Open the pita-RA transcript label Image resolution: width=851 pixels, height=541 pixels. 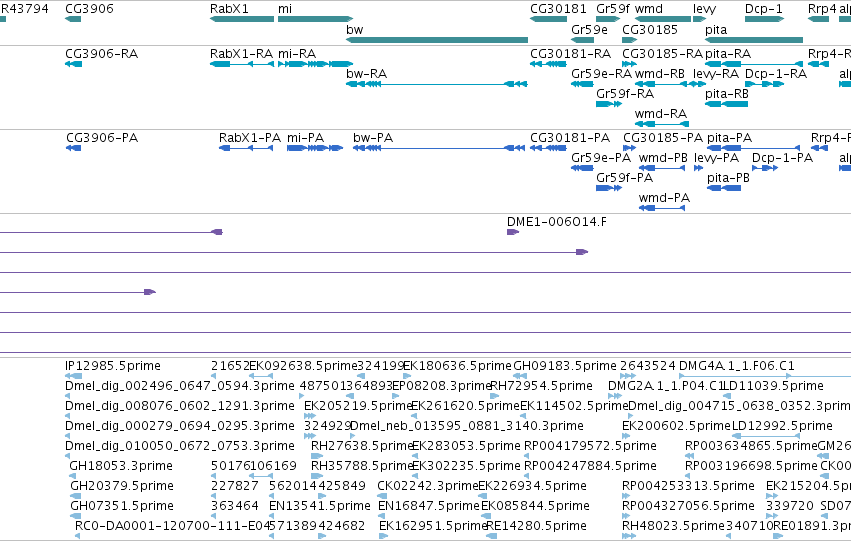pos(728,54)
